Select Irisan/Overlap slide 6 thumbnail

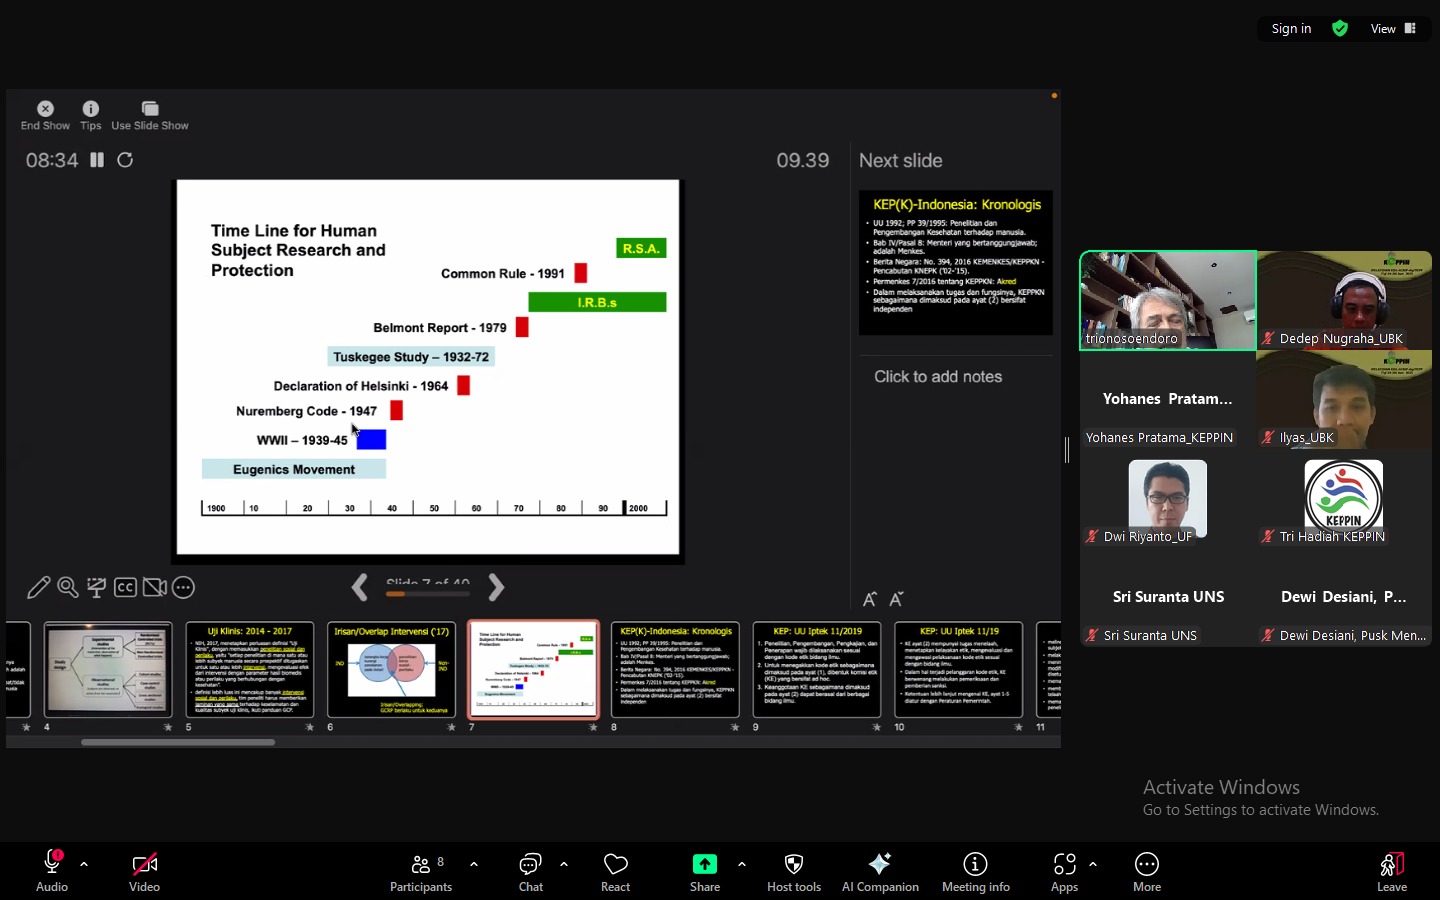point(392,669)
